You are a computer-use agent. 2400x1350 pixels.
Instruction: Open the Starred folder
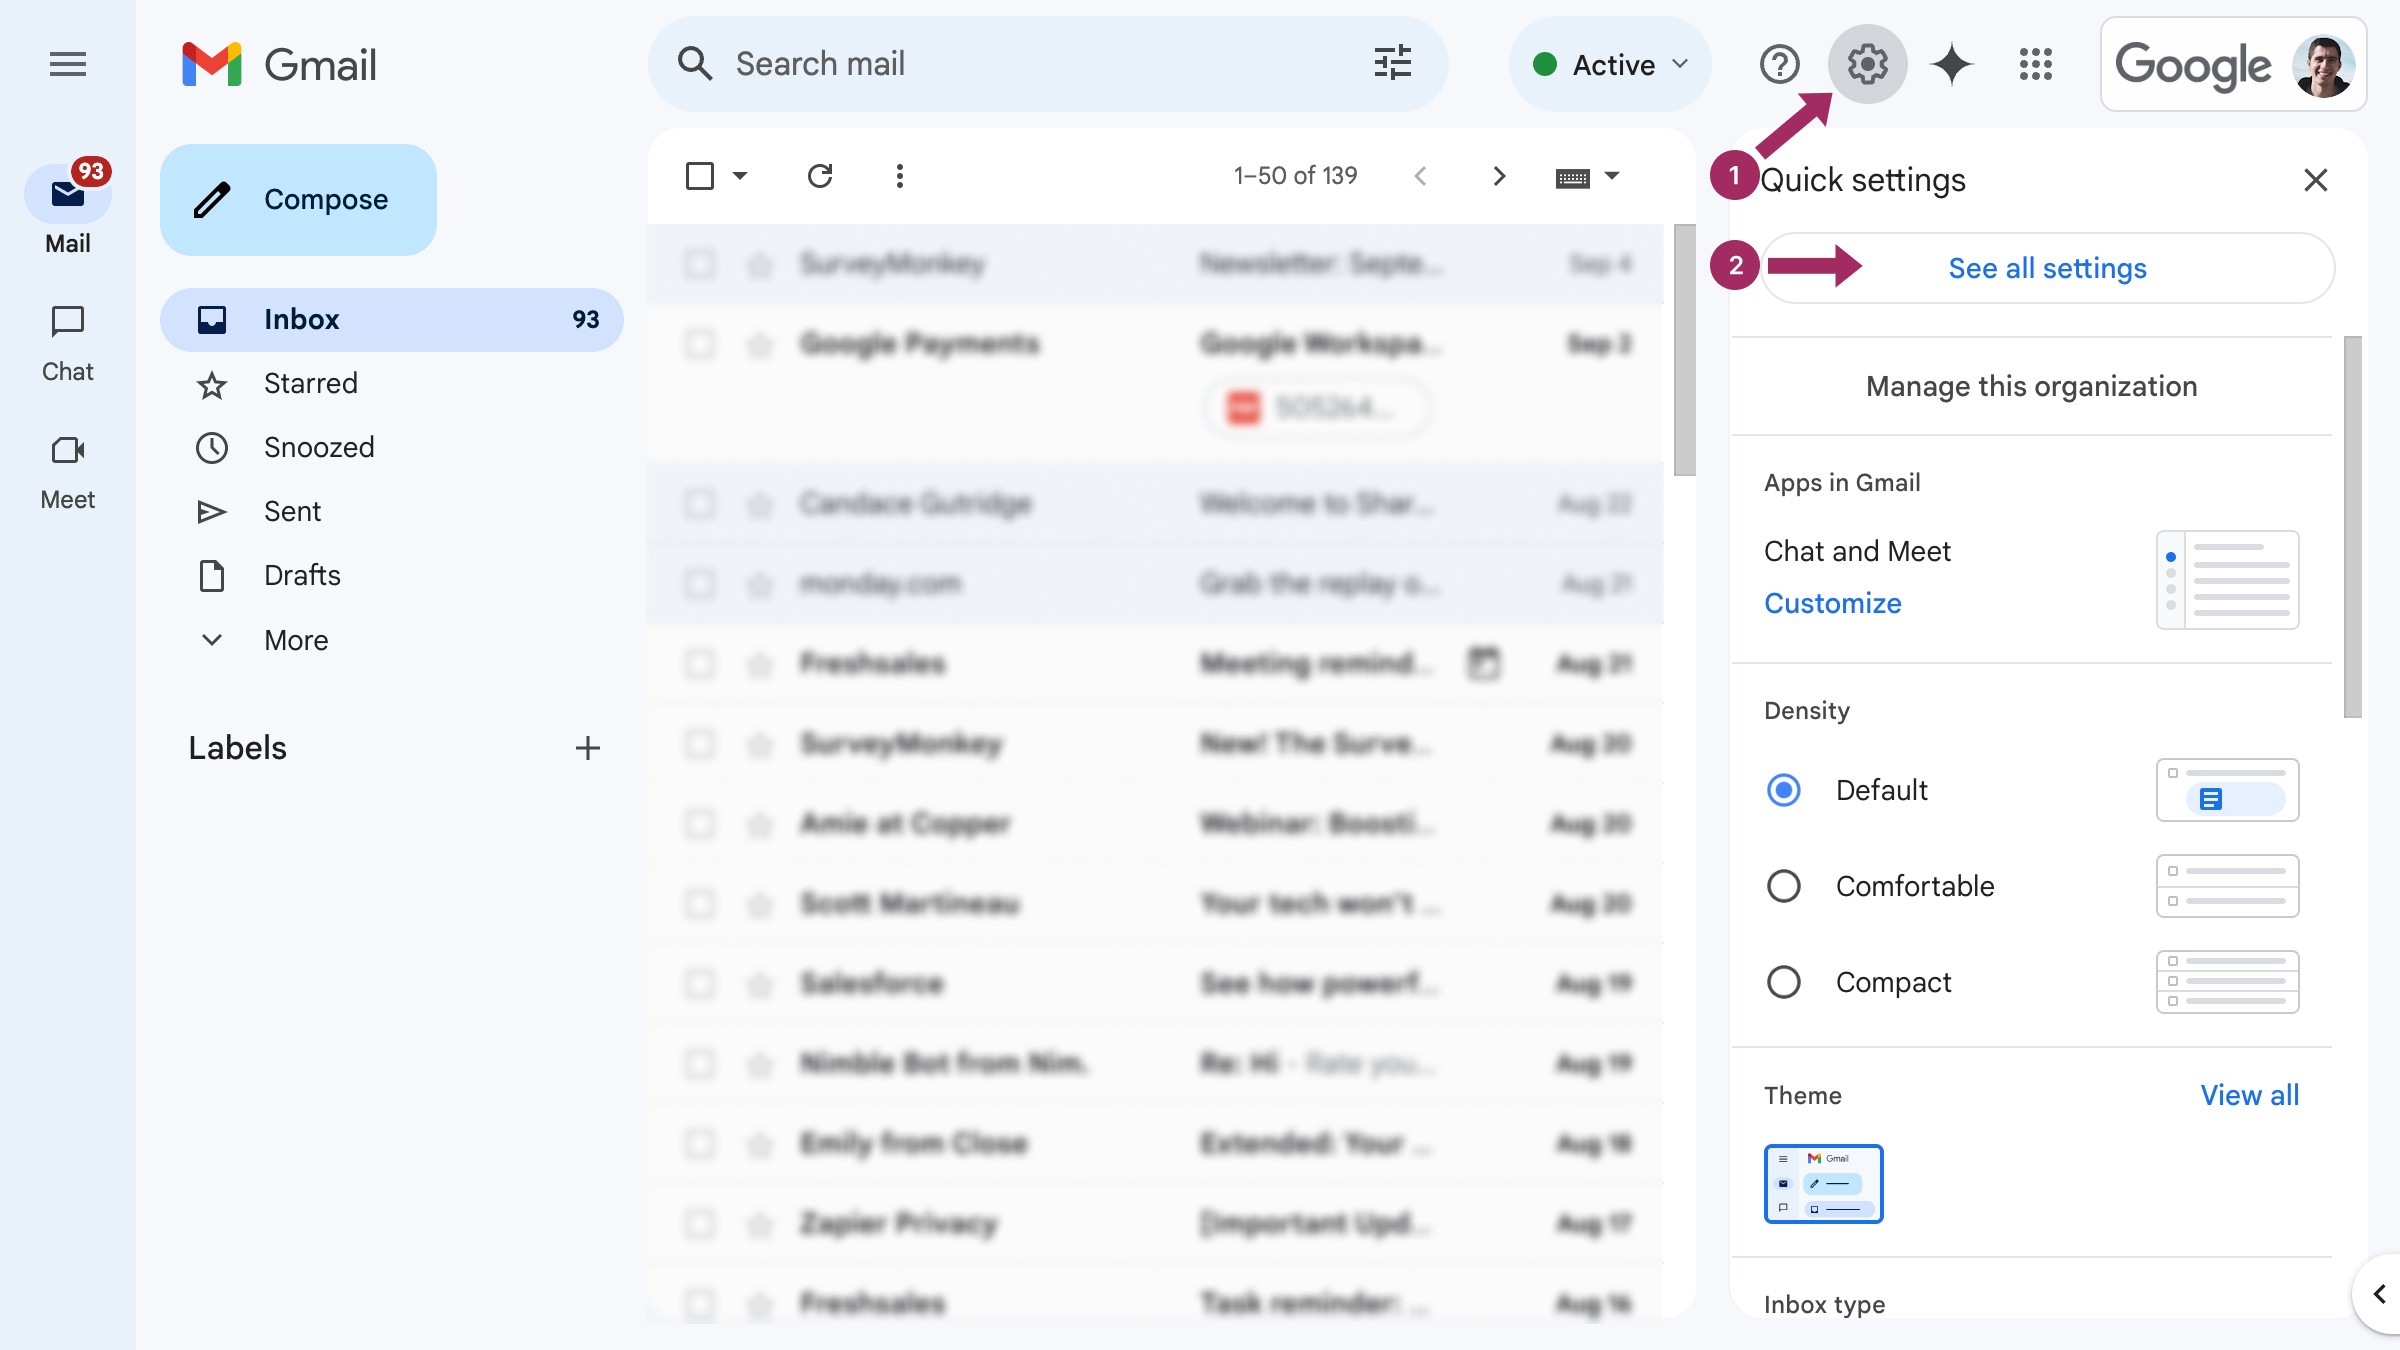(310, 384)
